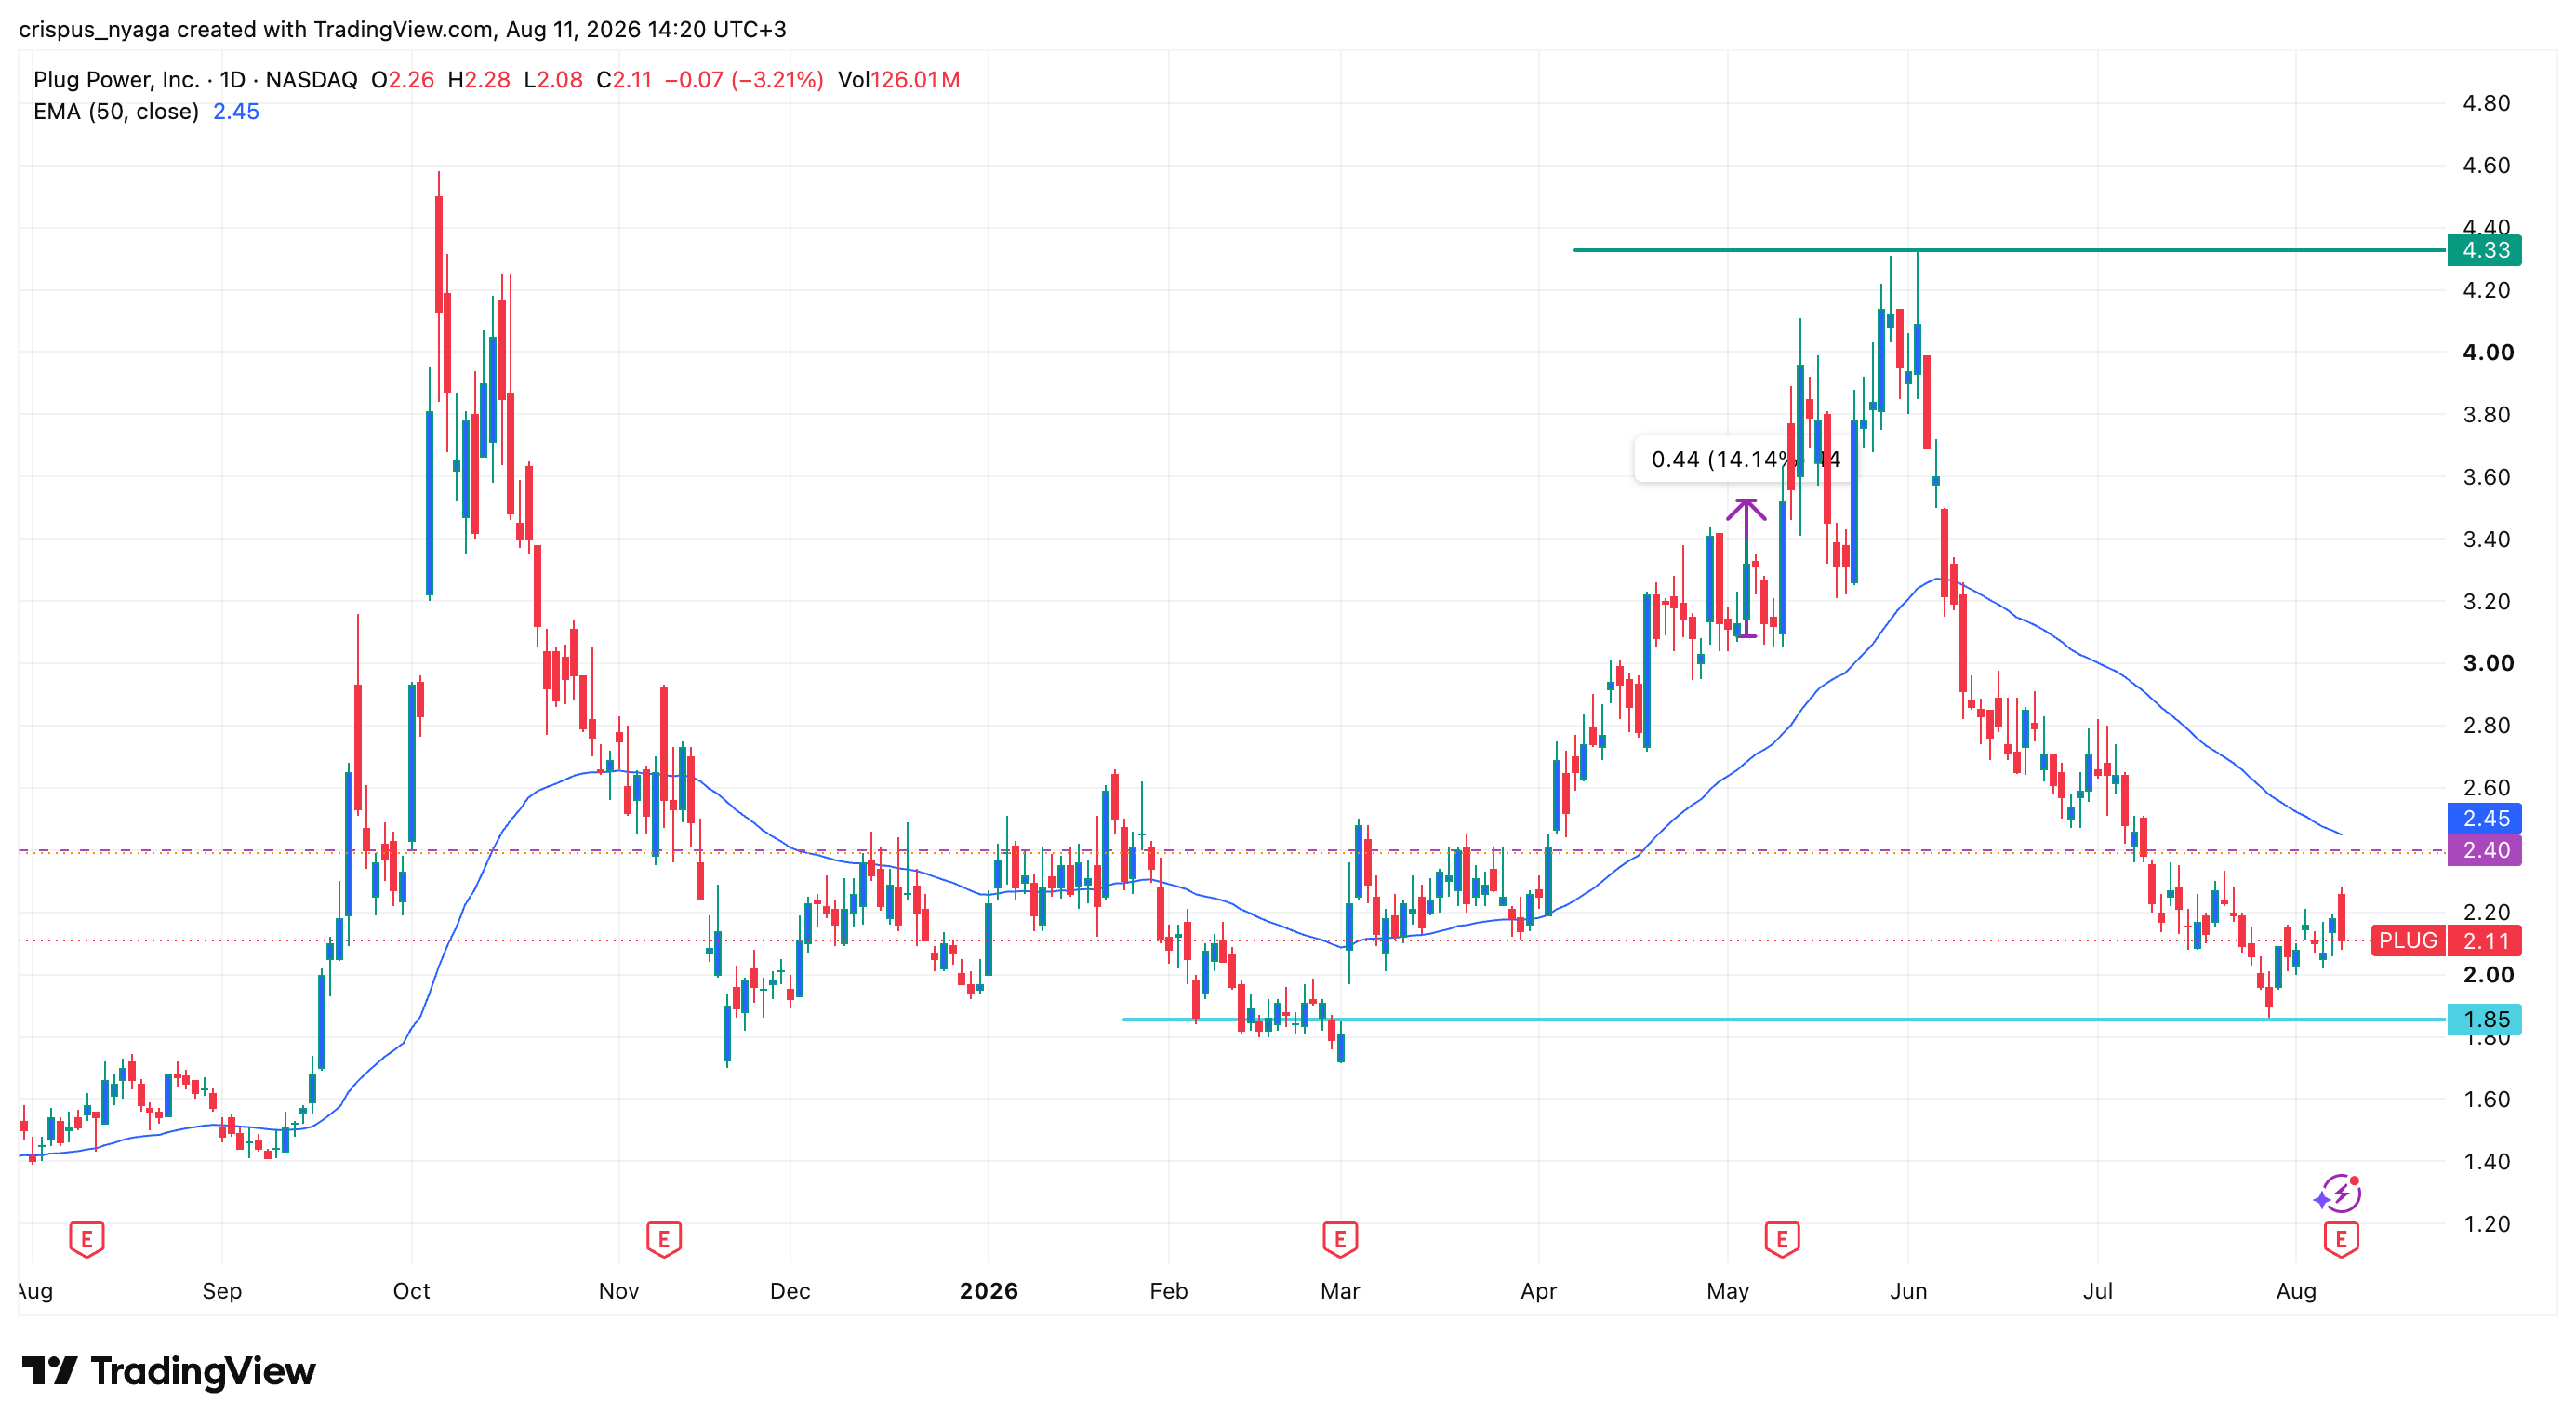Click the 2.20 price axis label
The width and height of the screenshot is (2576, 1427).
tap(2486, 912)
